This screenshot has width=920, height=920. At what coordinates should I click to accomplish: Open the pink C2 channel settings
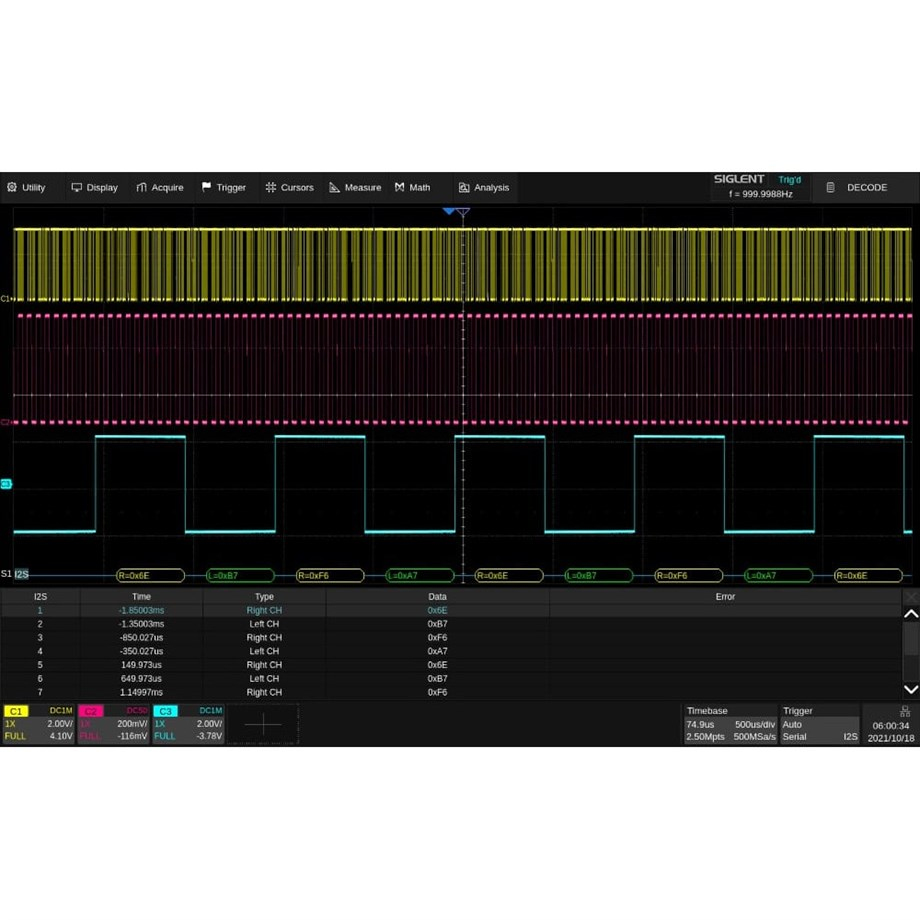[x=113, y=724]
